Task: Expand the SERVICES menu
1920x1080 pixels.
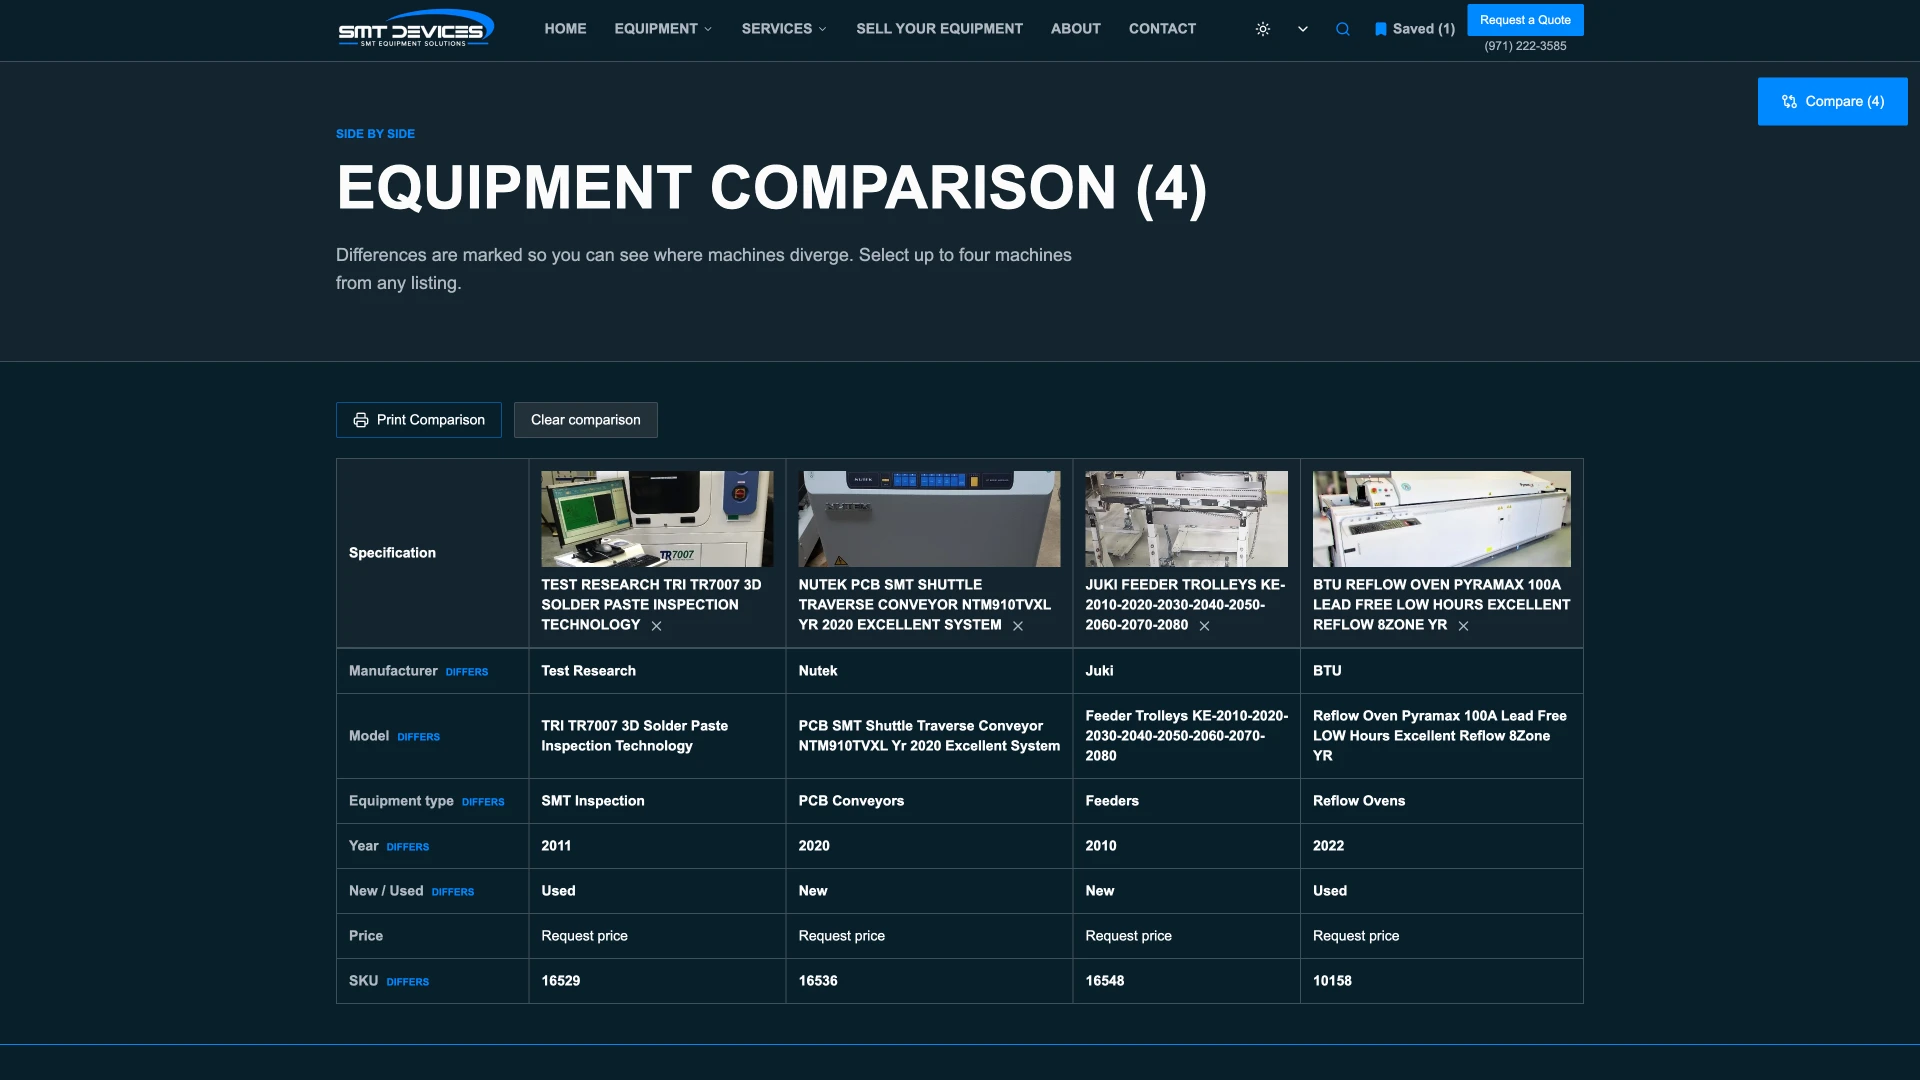Action: 784,29
